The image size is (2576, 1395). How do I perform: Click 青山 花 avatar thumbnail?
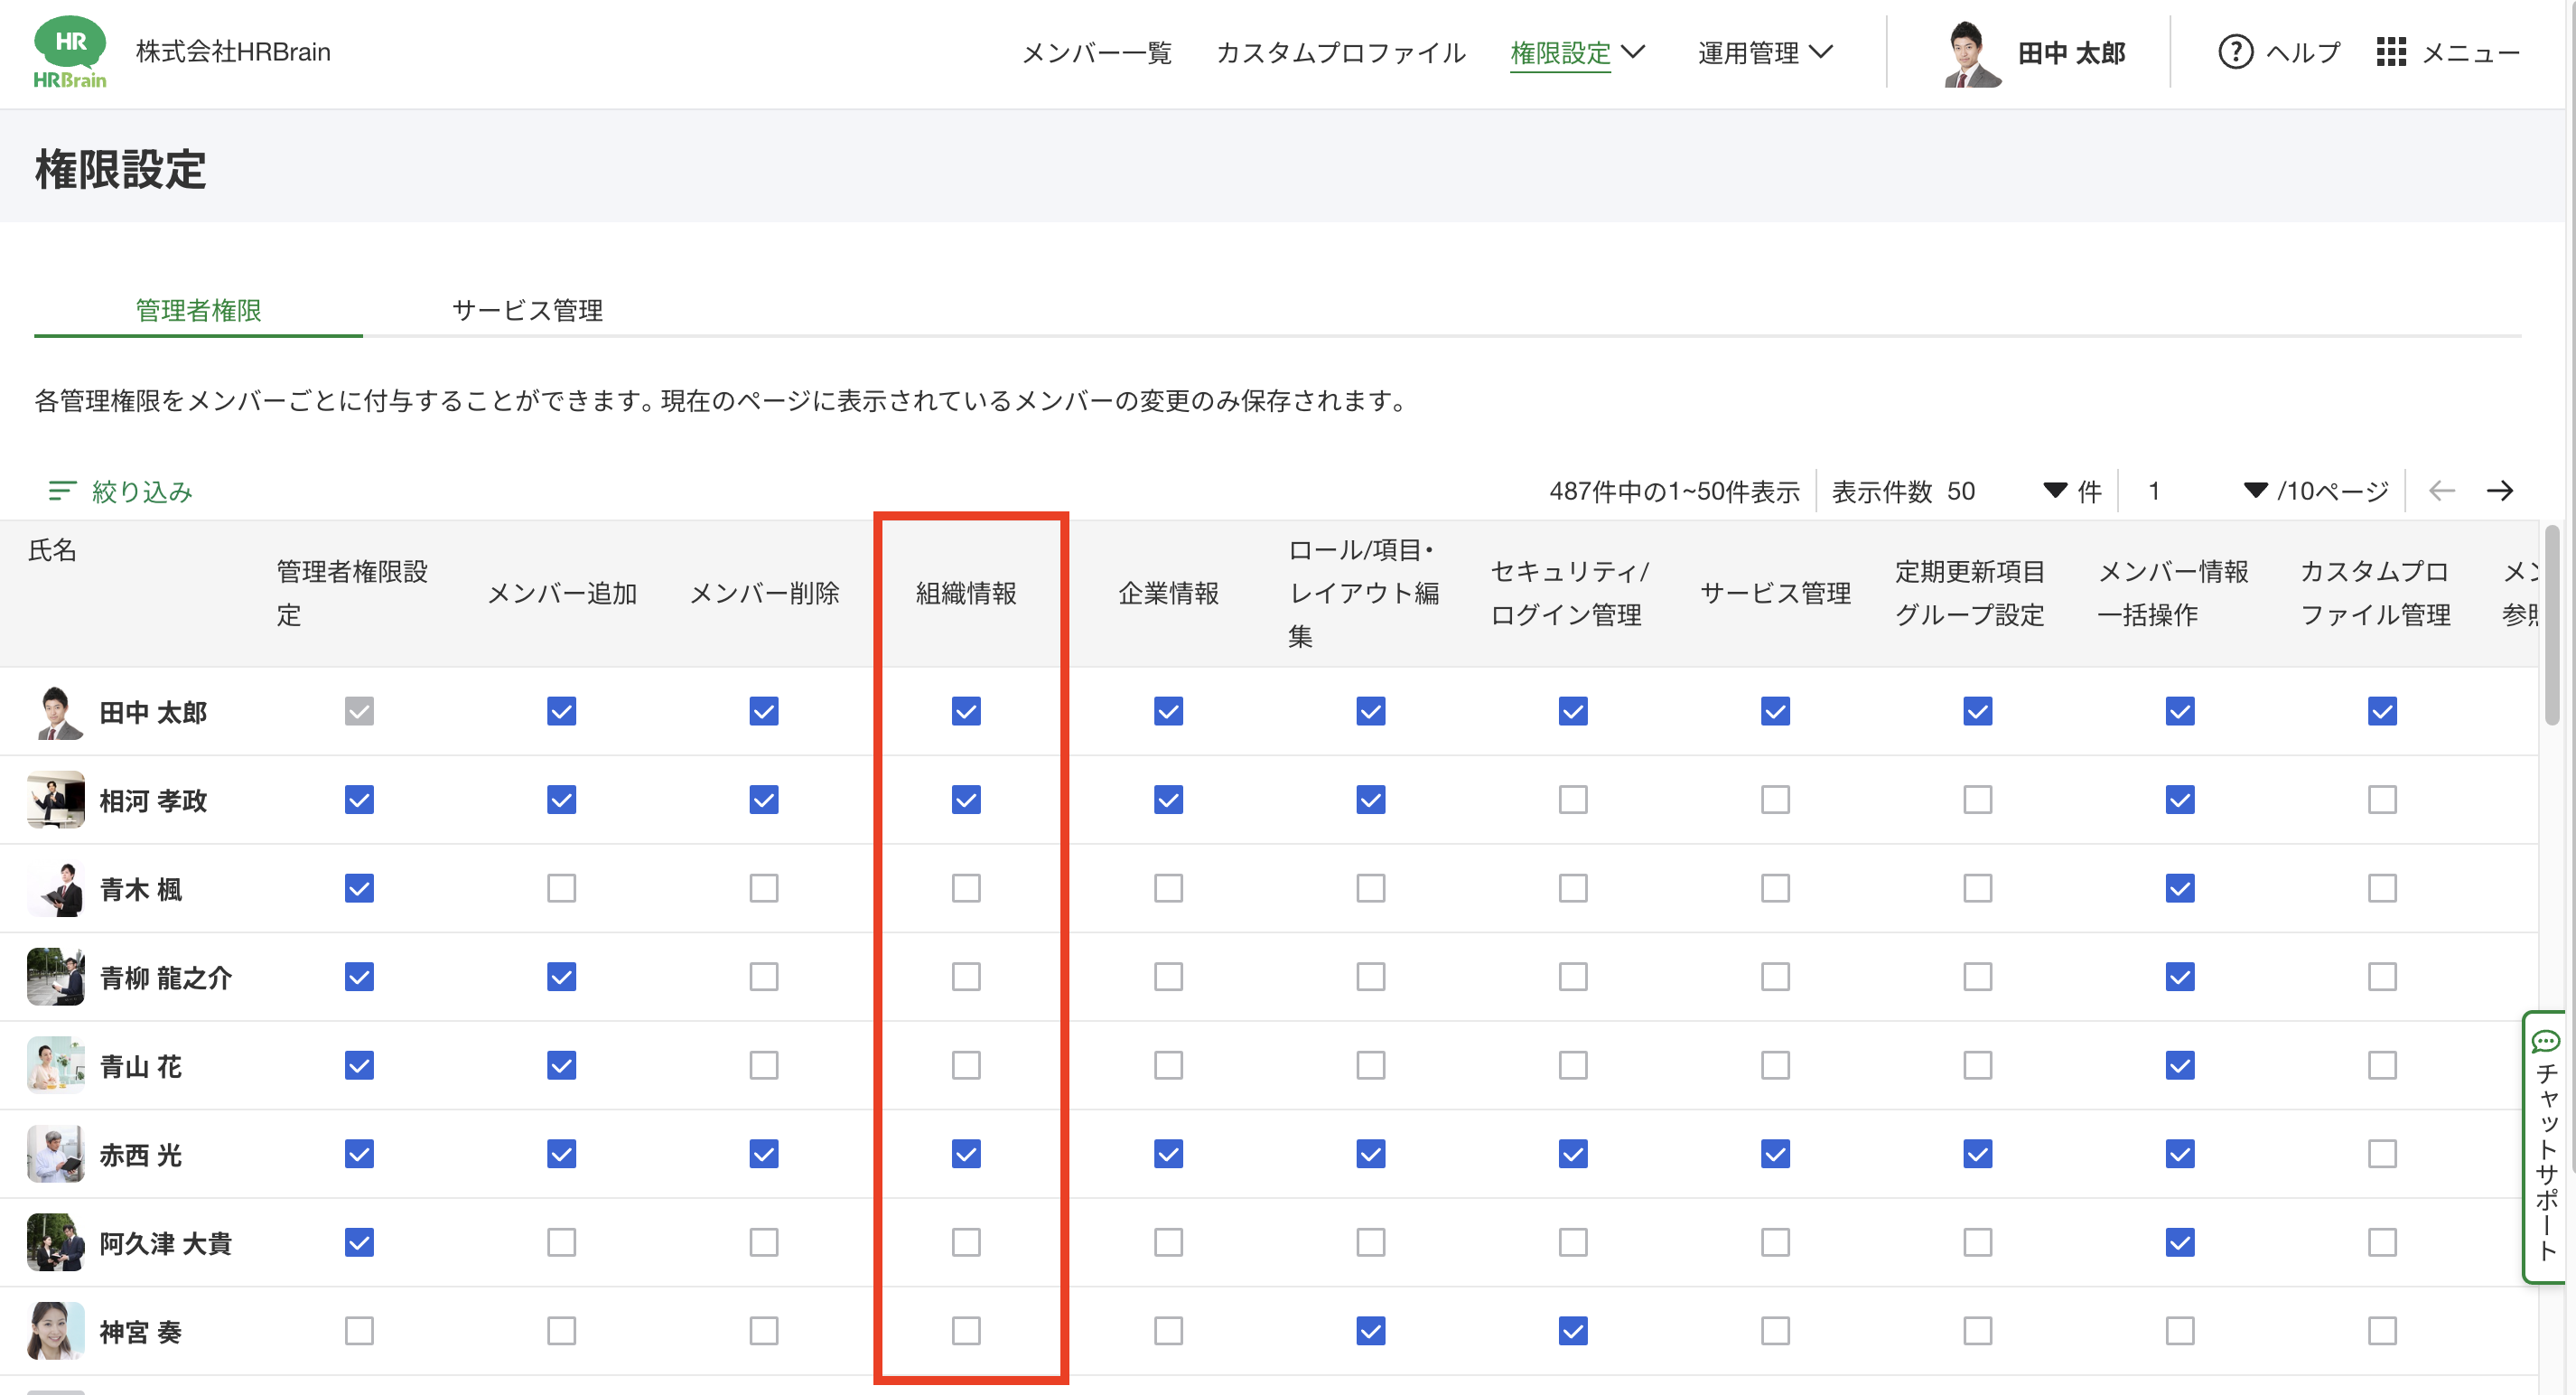55,1065
